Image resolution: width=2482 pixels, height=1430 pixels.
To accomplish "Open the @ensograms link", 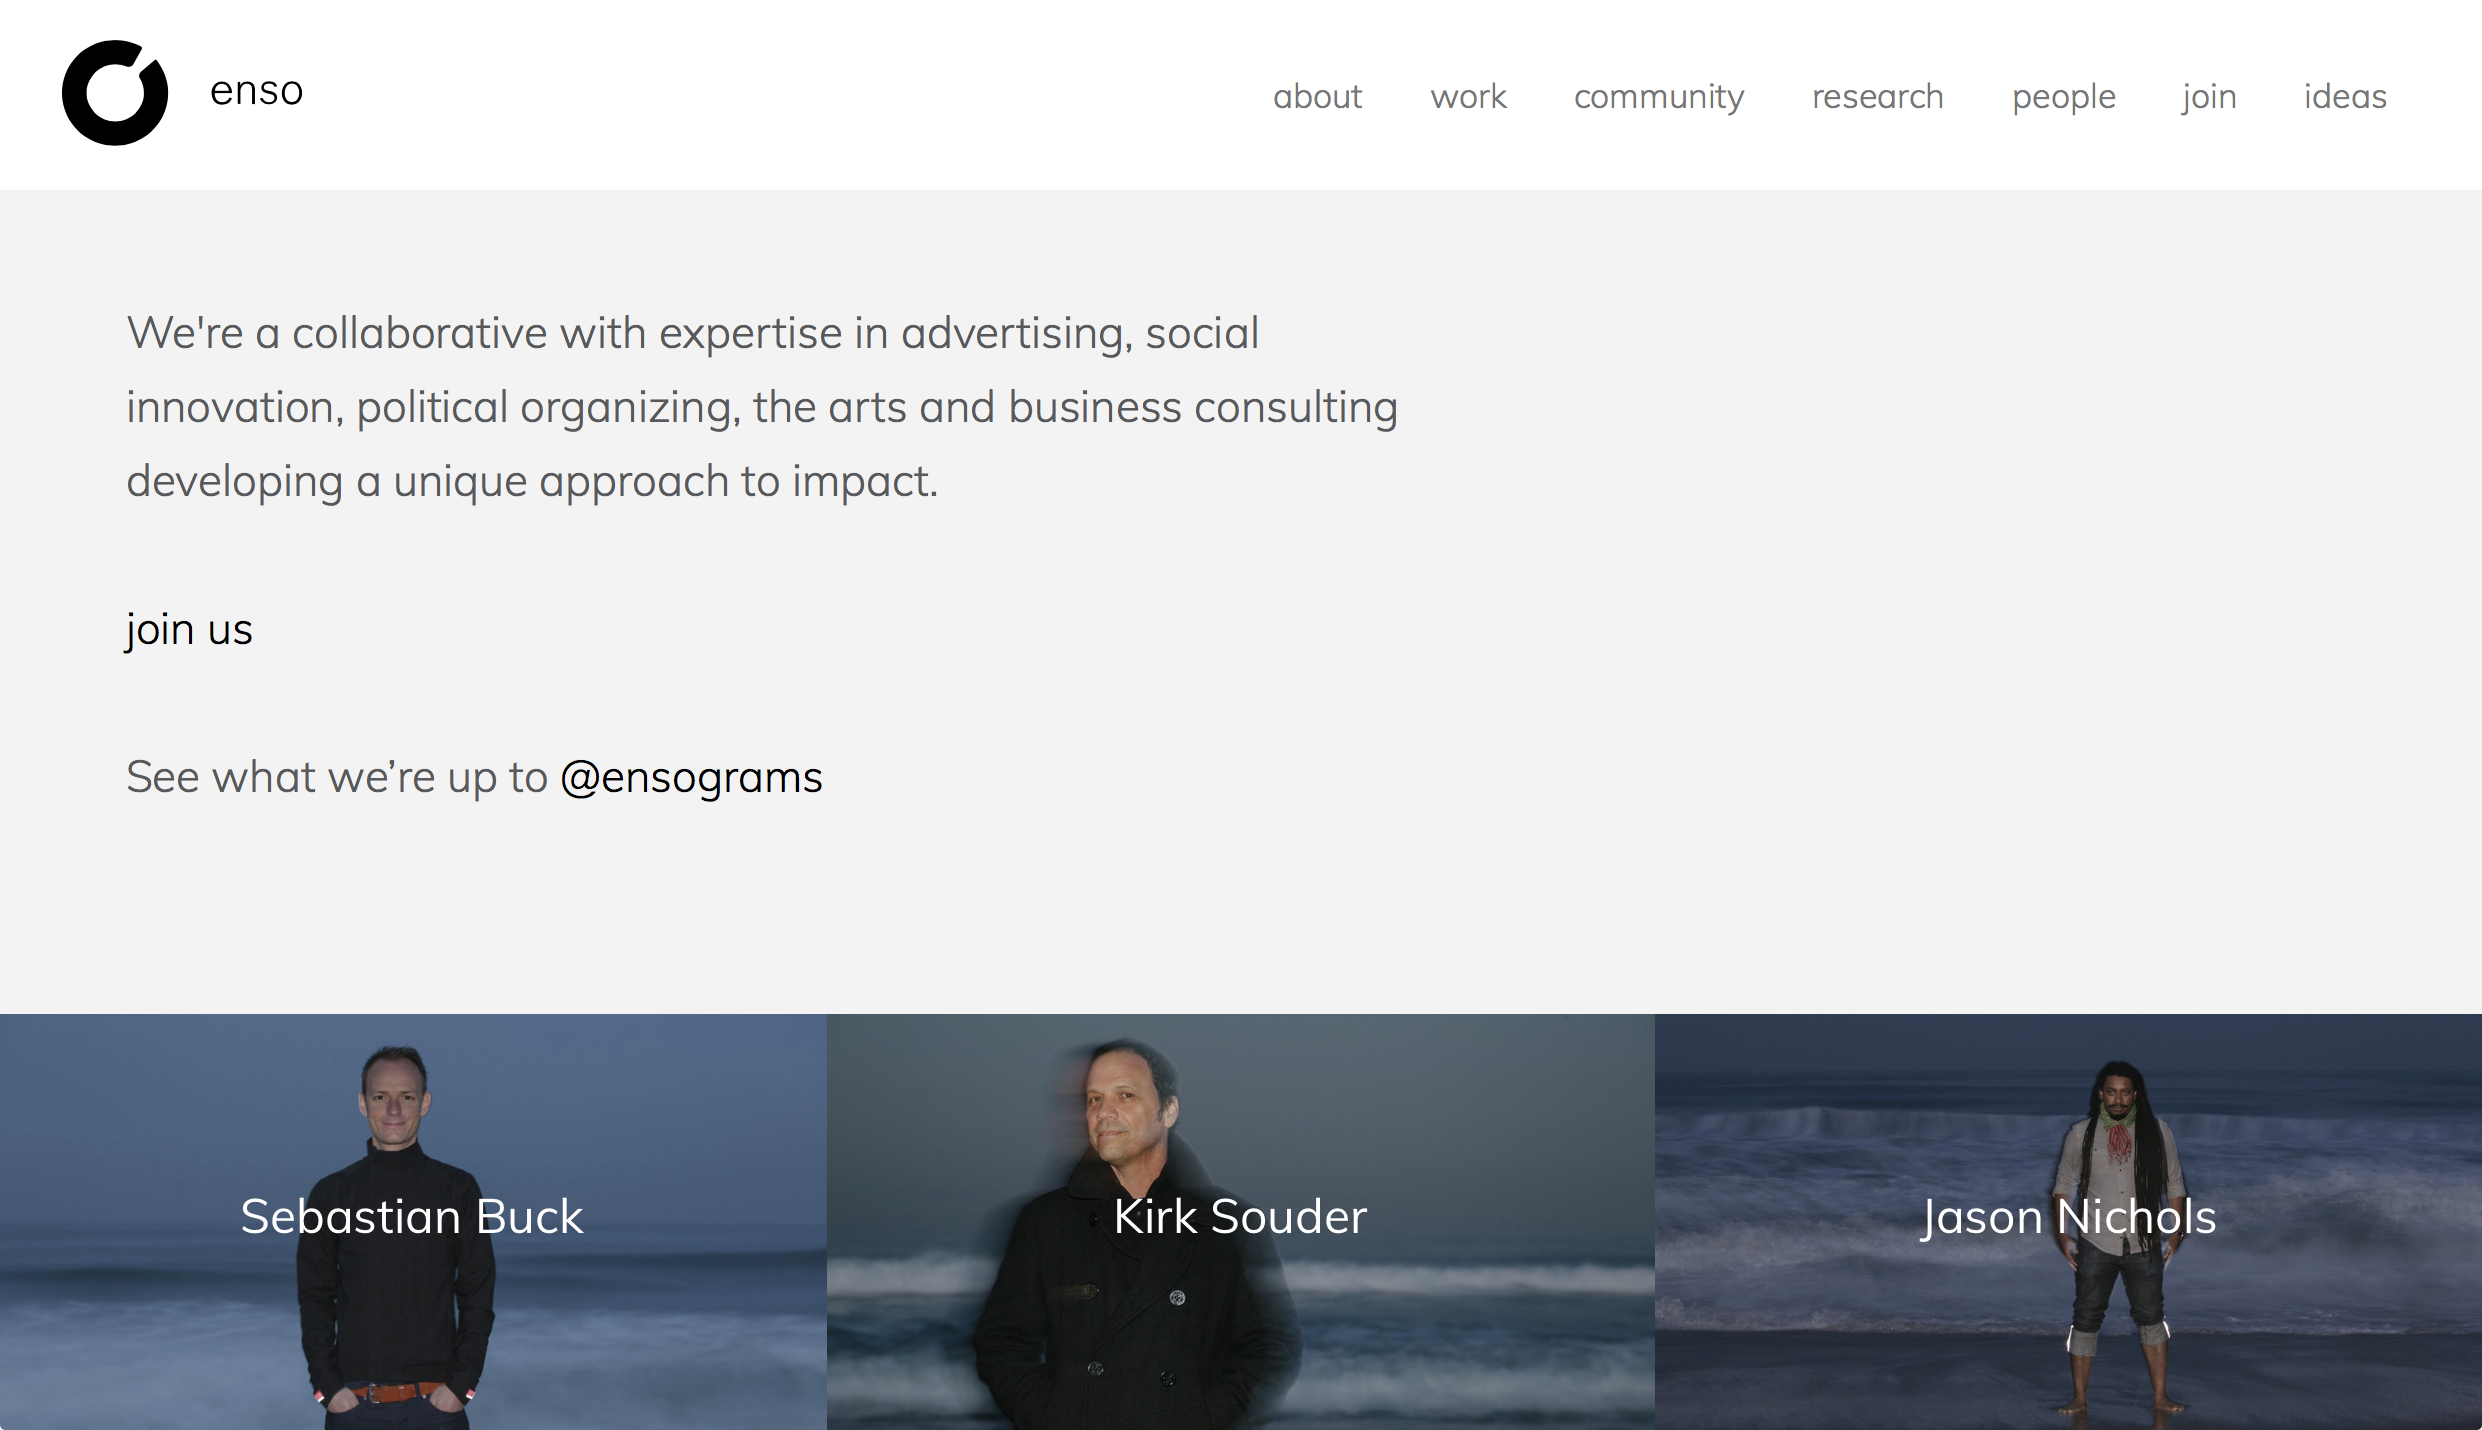I will (x=691, y=778).
